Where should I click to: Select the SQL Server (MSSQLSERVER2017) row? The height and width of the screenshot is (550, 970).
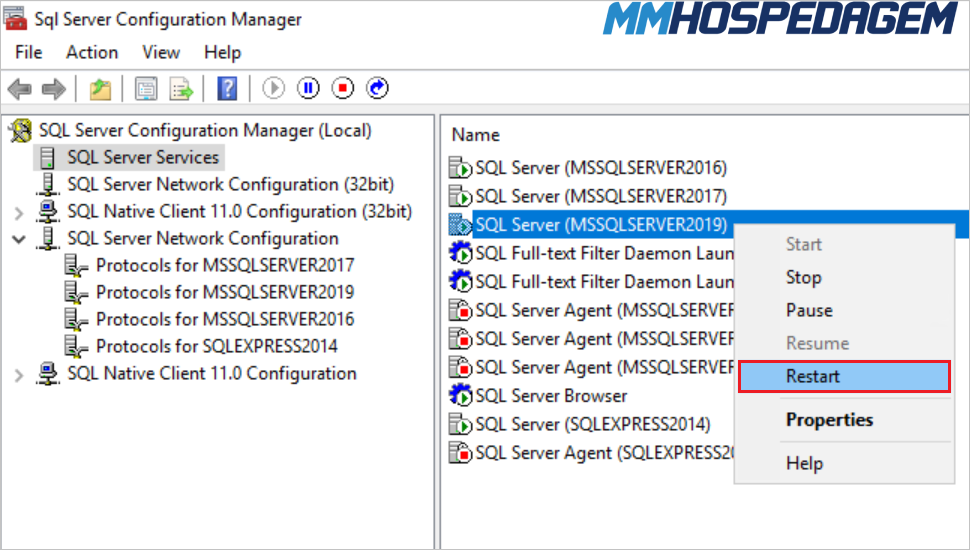coord(601,196)
